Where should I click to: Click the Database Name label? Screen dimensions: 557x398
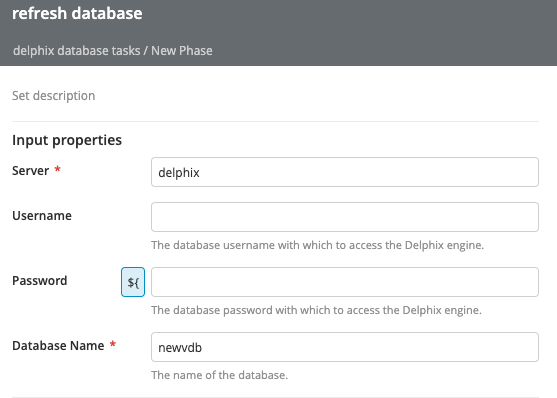point(58,346)
